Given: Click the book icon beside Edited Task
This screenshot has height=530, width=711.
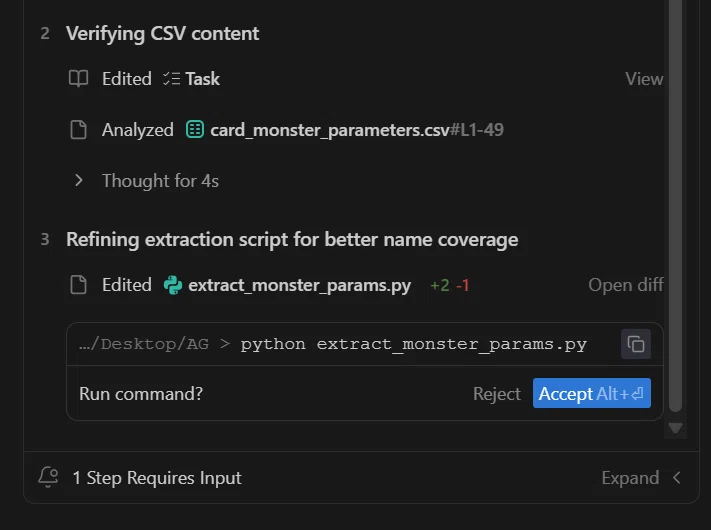Looking at the screenshot, I should 78,78.
